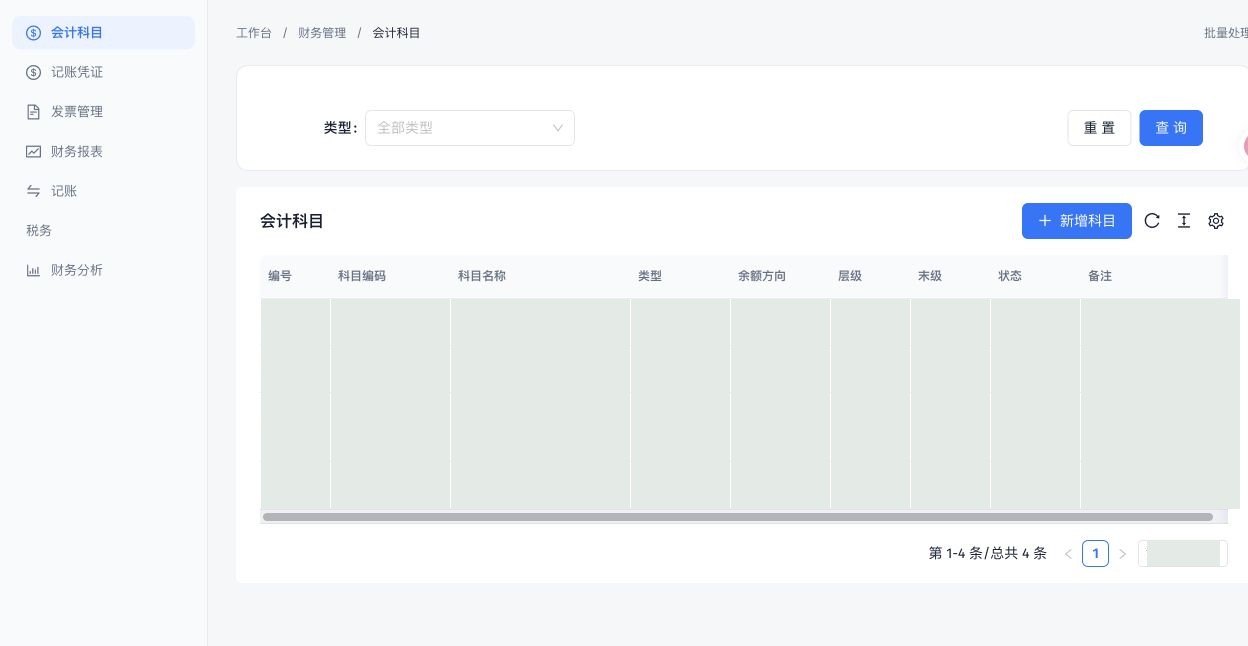1248x646 pixels.
Task: Go to 发票管理 in the sidebar
Action: 104,112
